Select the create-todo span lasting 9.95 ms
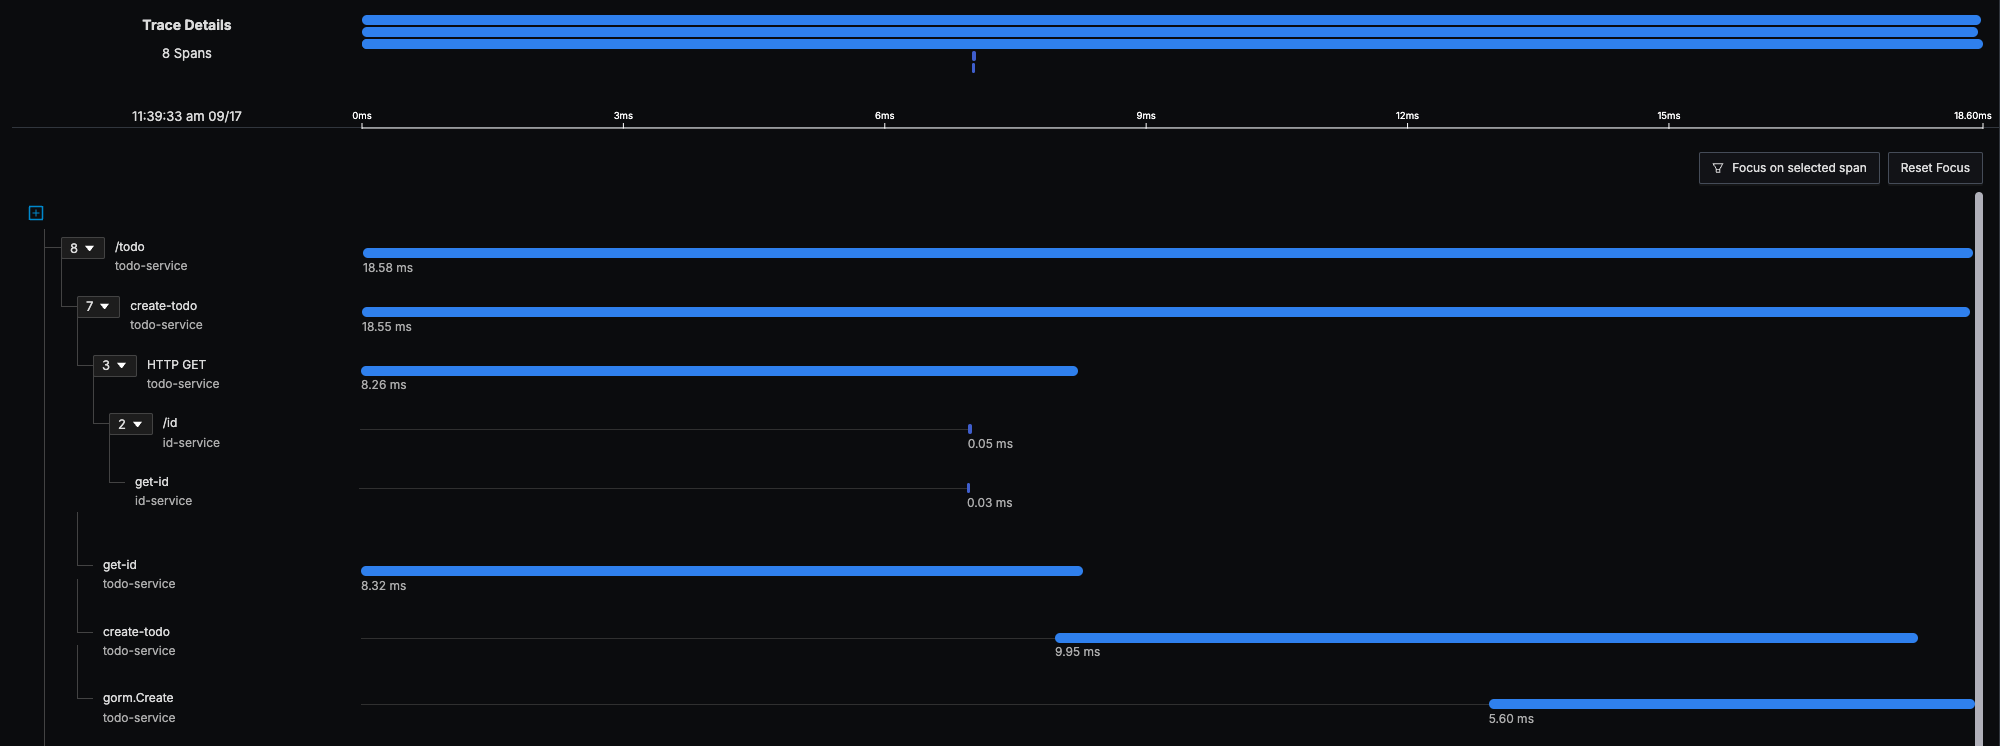The height and width of the screenshot is (746, 2000). tap(136, 632)
